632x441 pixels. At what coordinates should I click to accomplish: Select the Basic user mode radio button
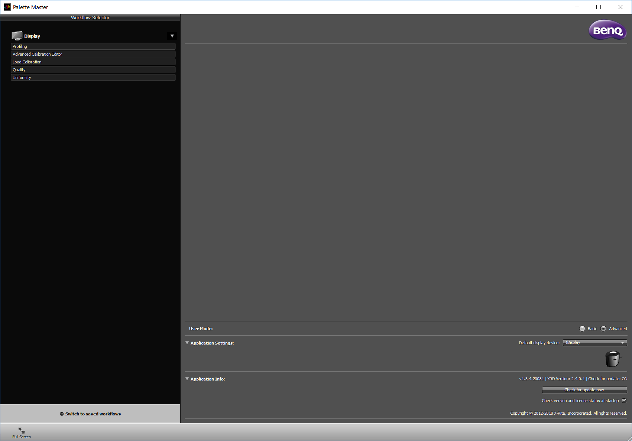(x=582, y=329)
